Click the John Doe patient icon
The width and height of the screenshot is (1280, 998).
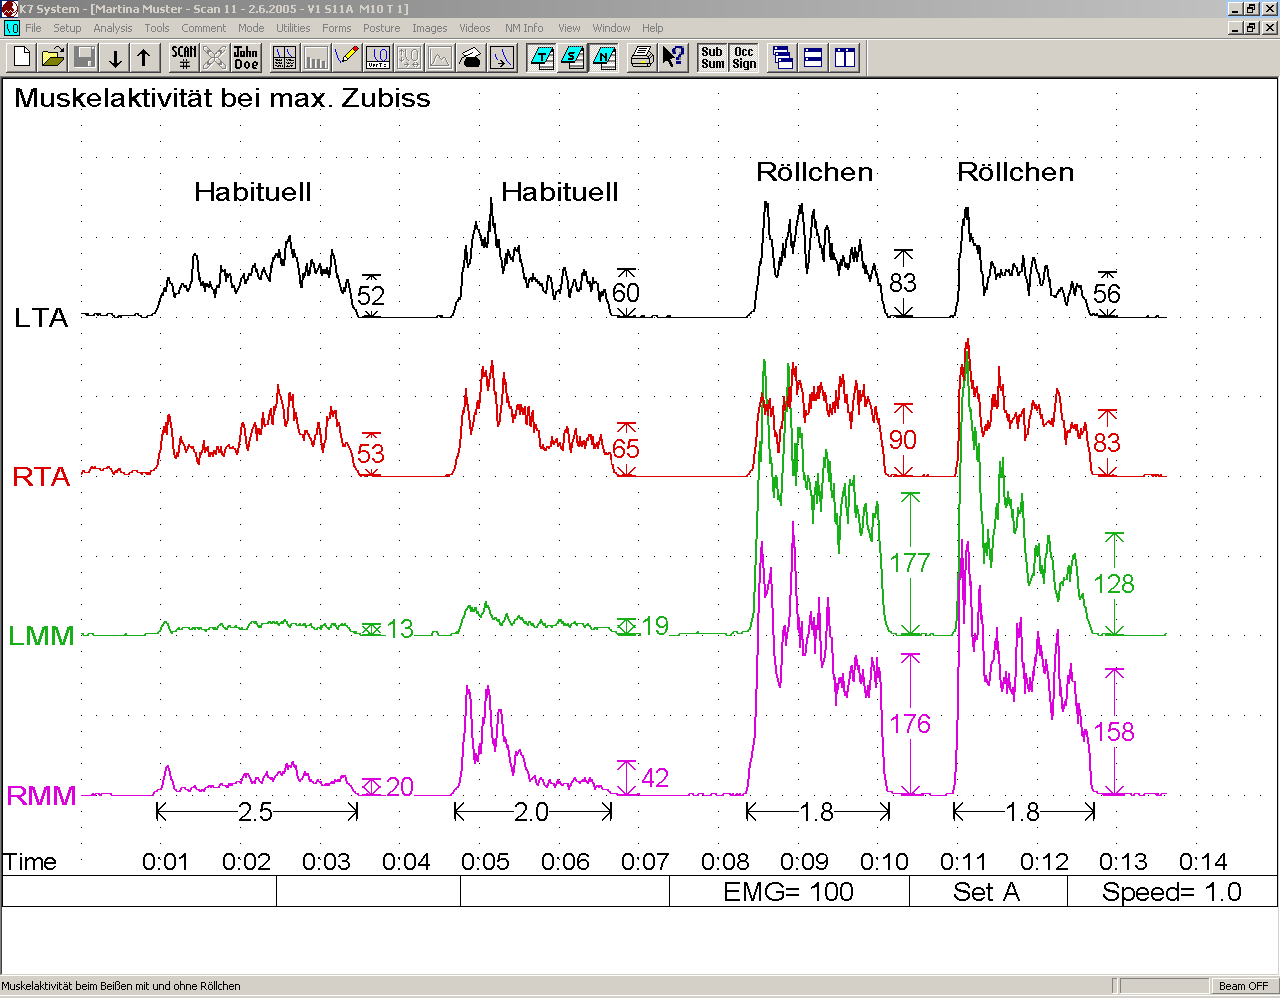[246, 58]
